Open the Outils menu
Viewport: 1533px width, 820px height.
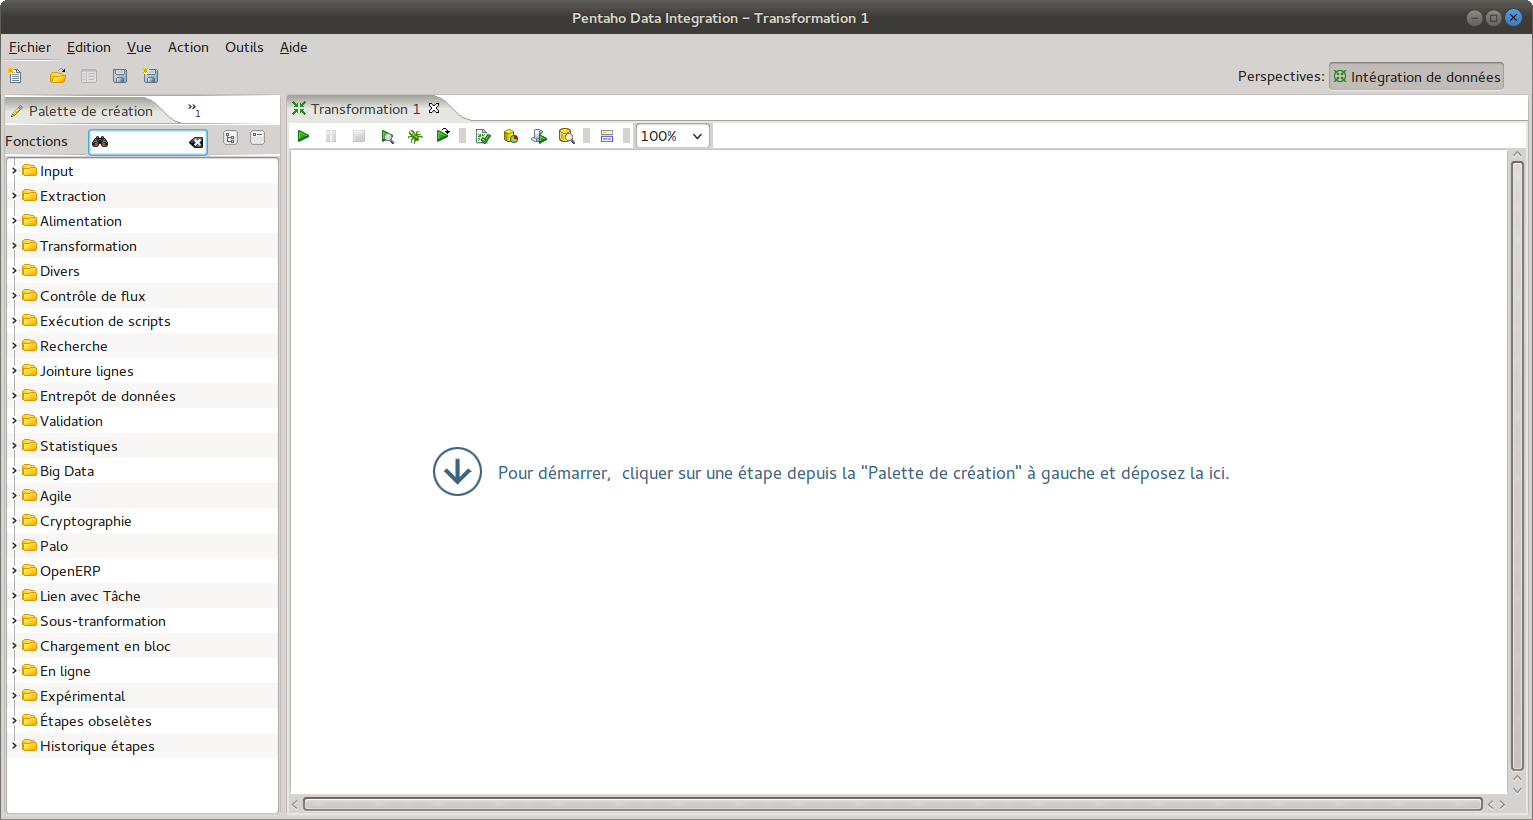point(244,47)
